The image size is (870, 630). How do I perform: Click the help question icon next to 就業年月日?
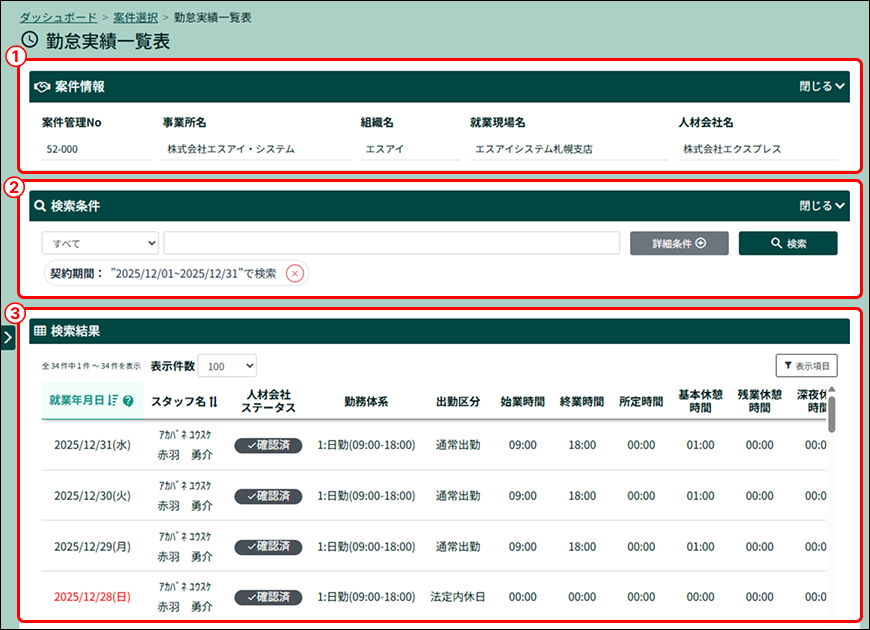click(x=128, y=401)
